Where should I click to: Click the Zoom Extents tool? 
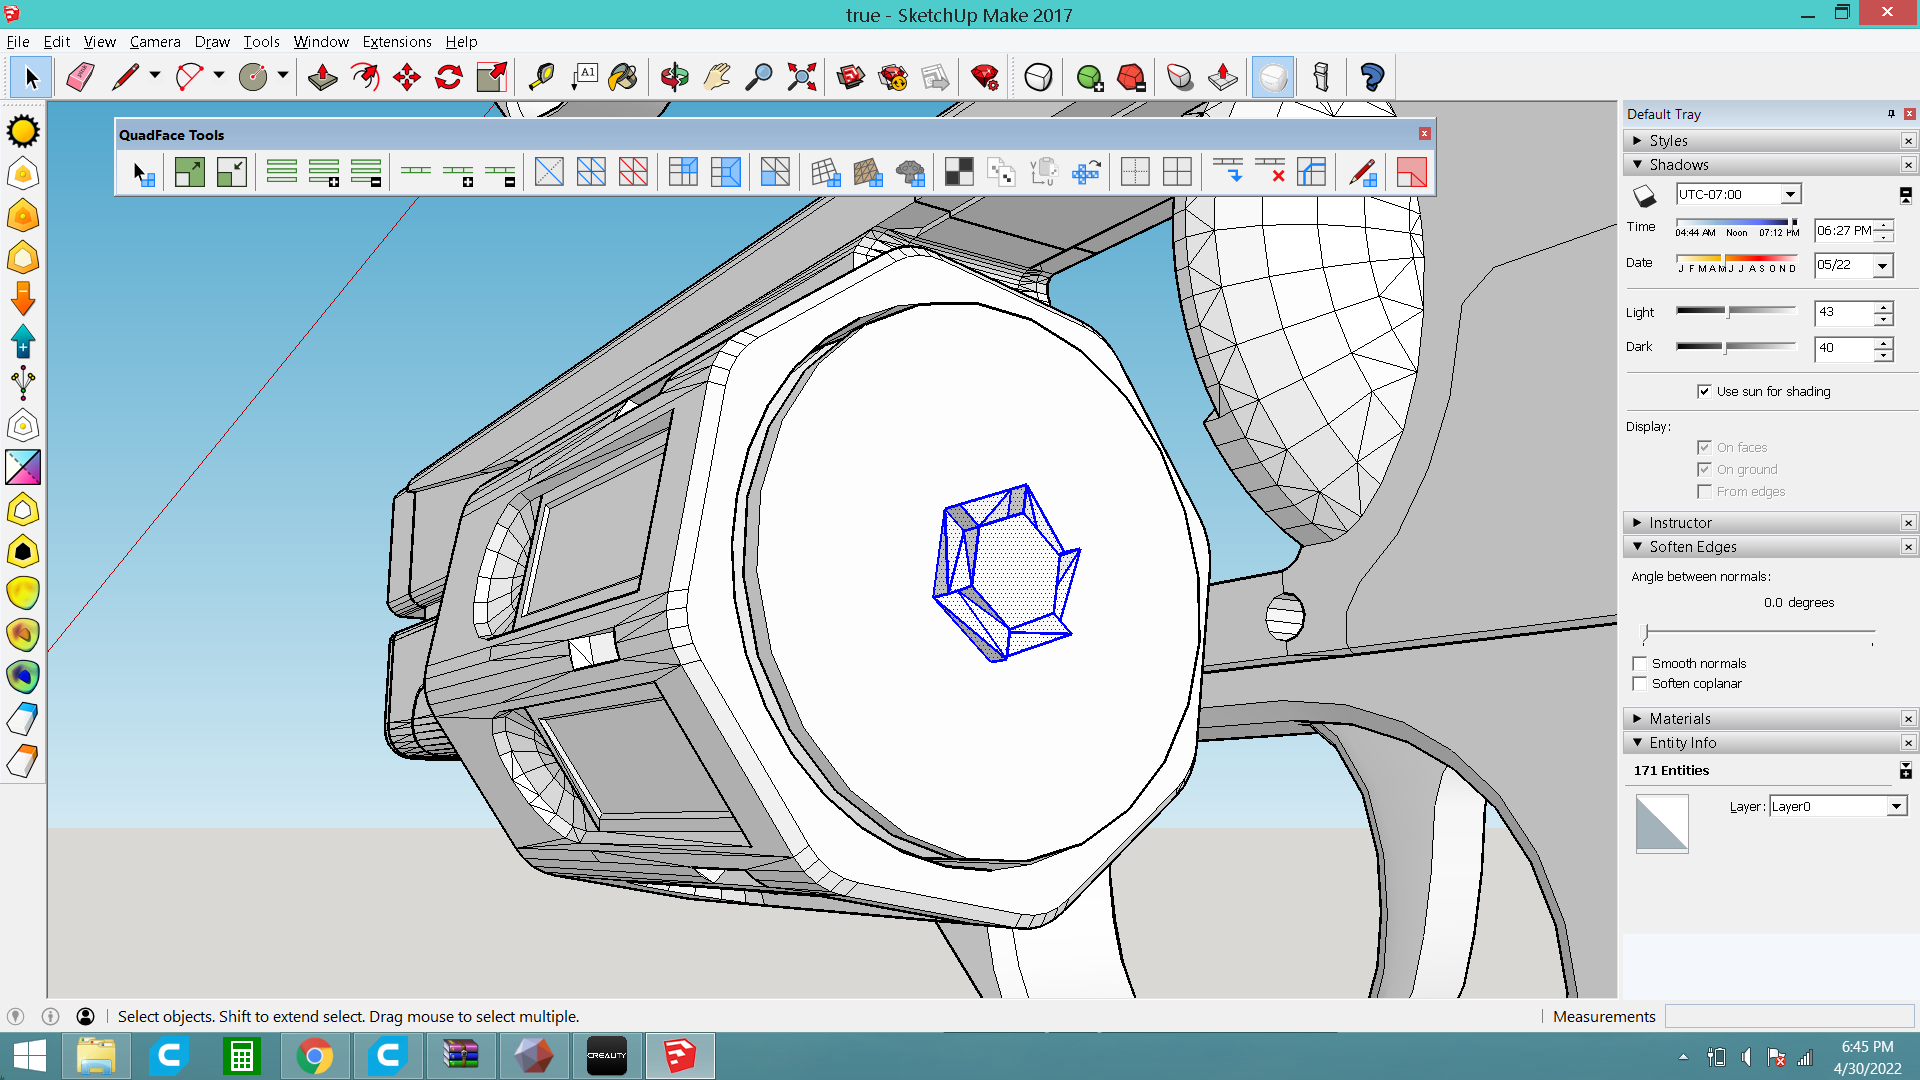[802, 77]
